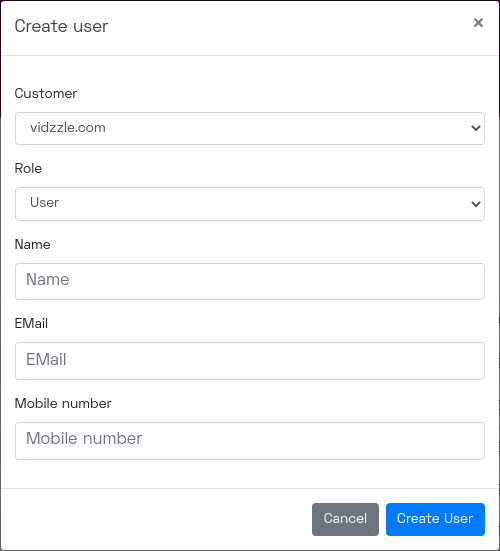
Task: Select the User role value
Action: coord(44,202)
